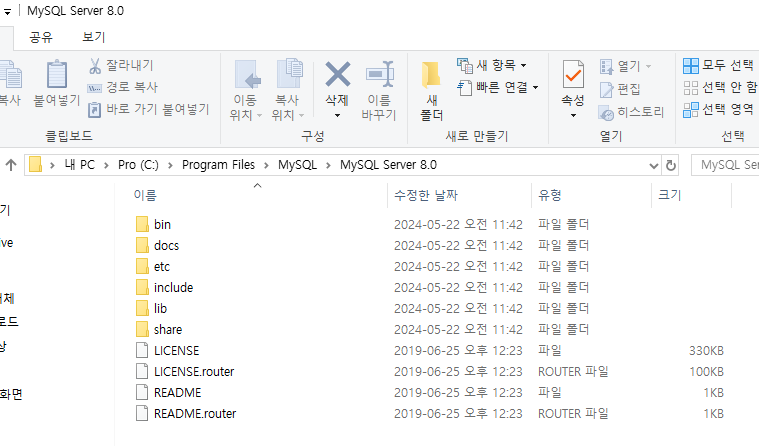Click the Properties (속성) checkmark icon
Image resolution: width=759 pixels, height=446 pixels.
click(573, 74)
